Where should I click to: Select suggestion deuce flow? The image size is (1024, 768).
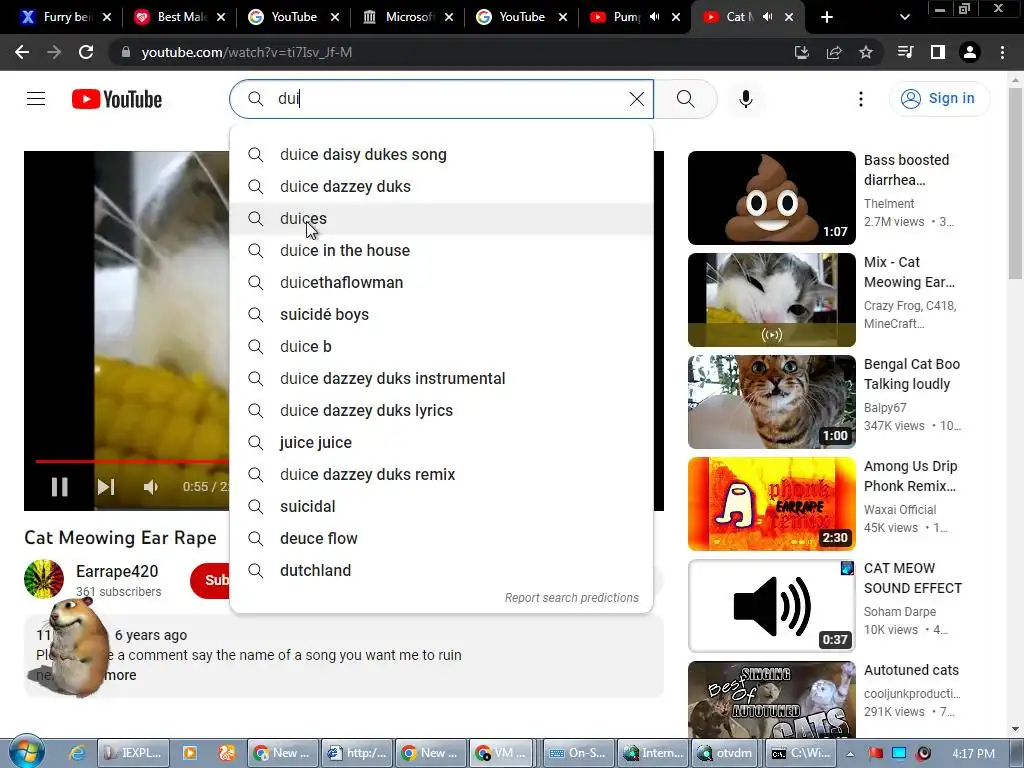click(441, 538)
